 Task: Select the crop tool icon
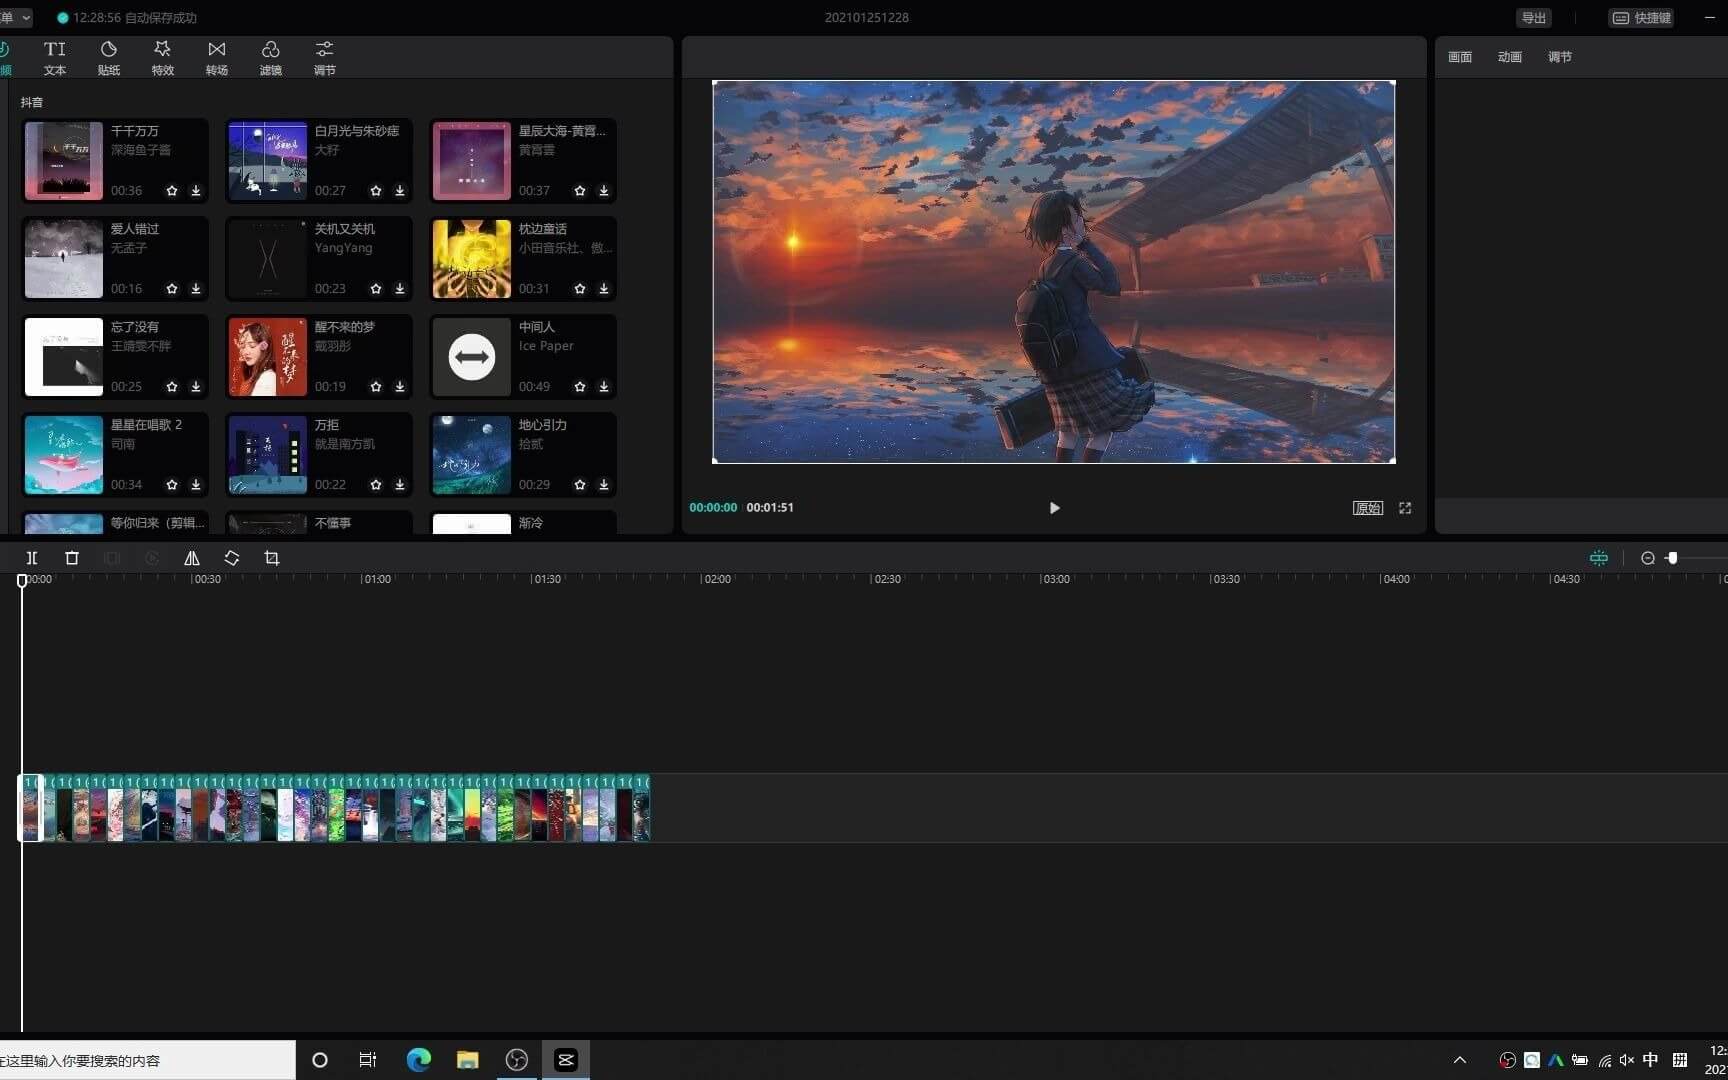click(272, 558)
